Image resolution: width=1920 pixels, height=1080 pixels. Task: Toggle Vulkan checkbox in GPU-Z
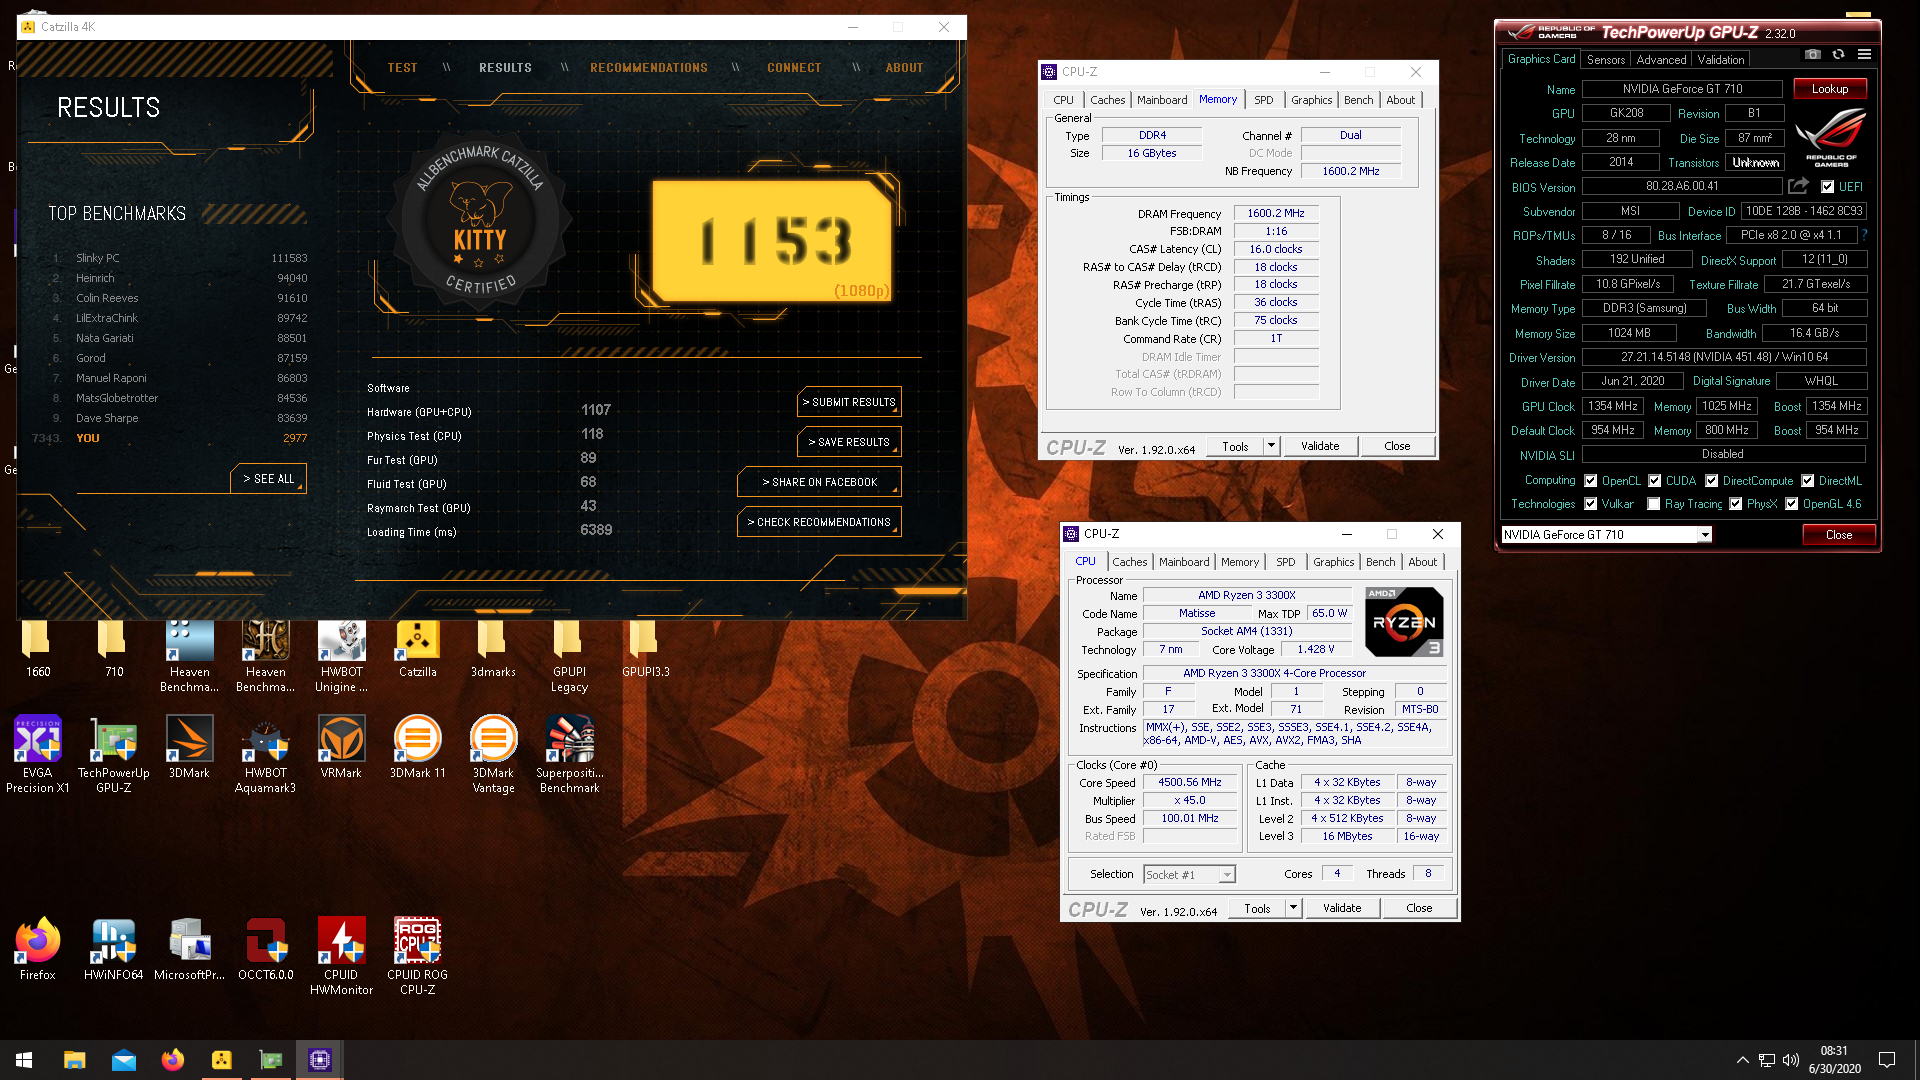click(1591, 504)
